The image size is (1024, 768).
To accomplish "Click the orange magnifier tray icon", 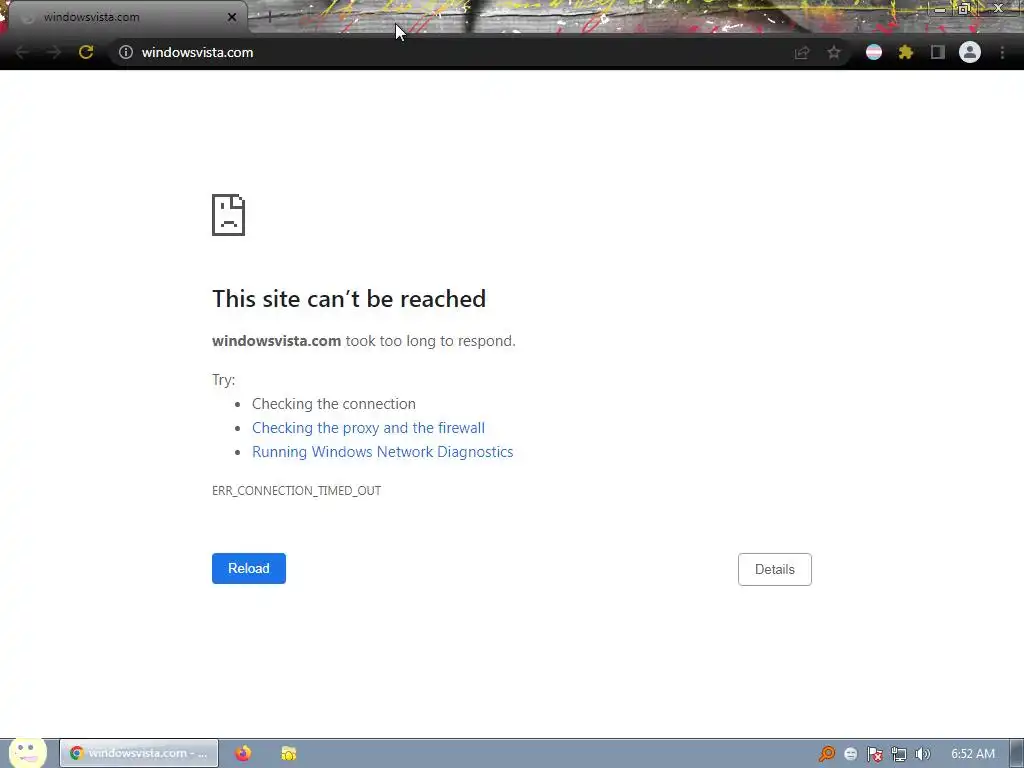I will coord(827,754).
